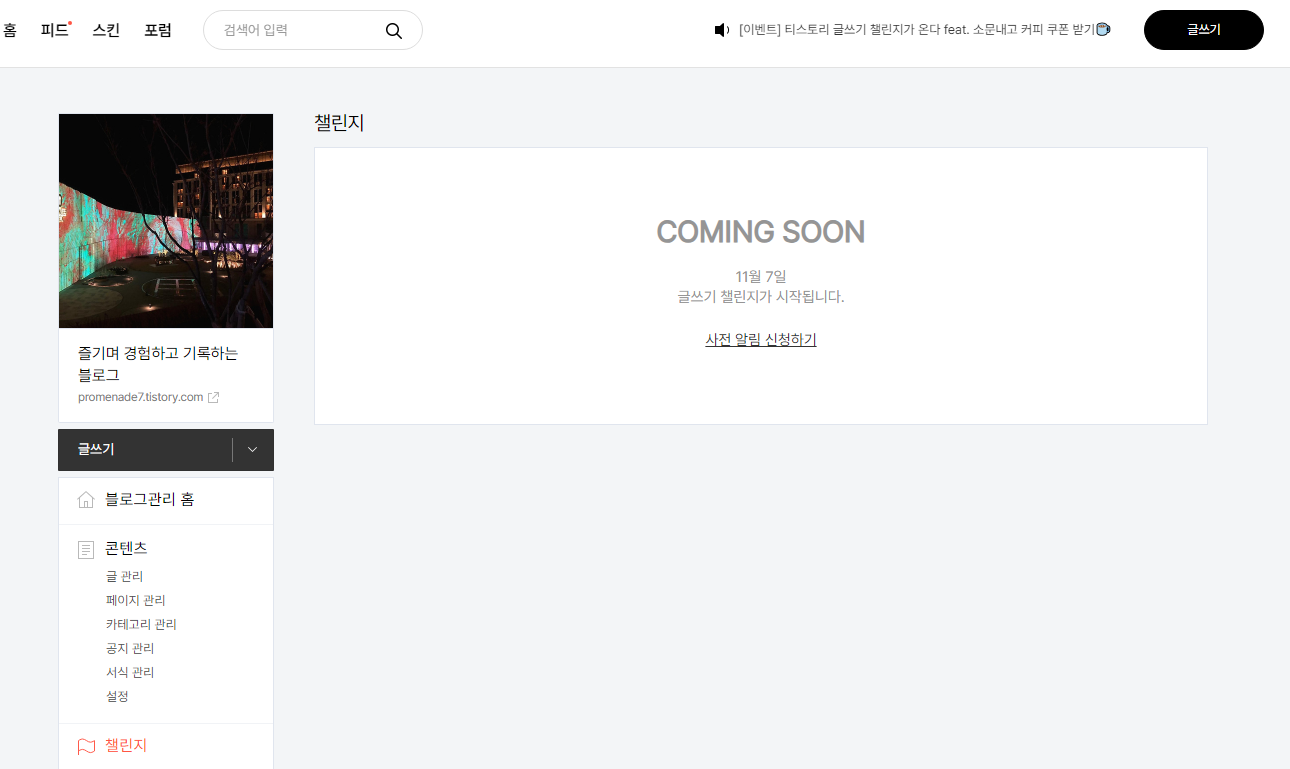The height and width of the screenshot is (769, 1290).
Task: Open 카테고리 관리
Action: pos(141,625)
